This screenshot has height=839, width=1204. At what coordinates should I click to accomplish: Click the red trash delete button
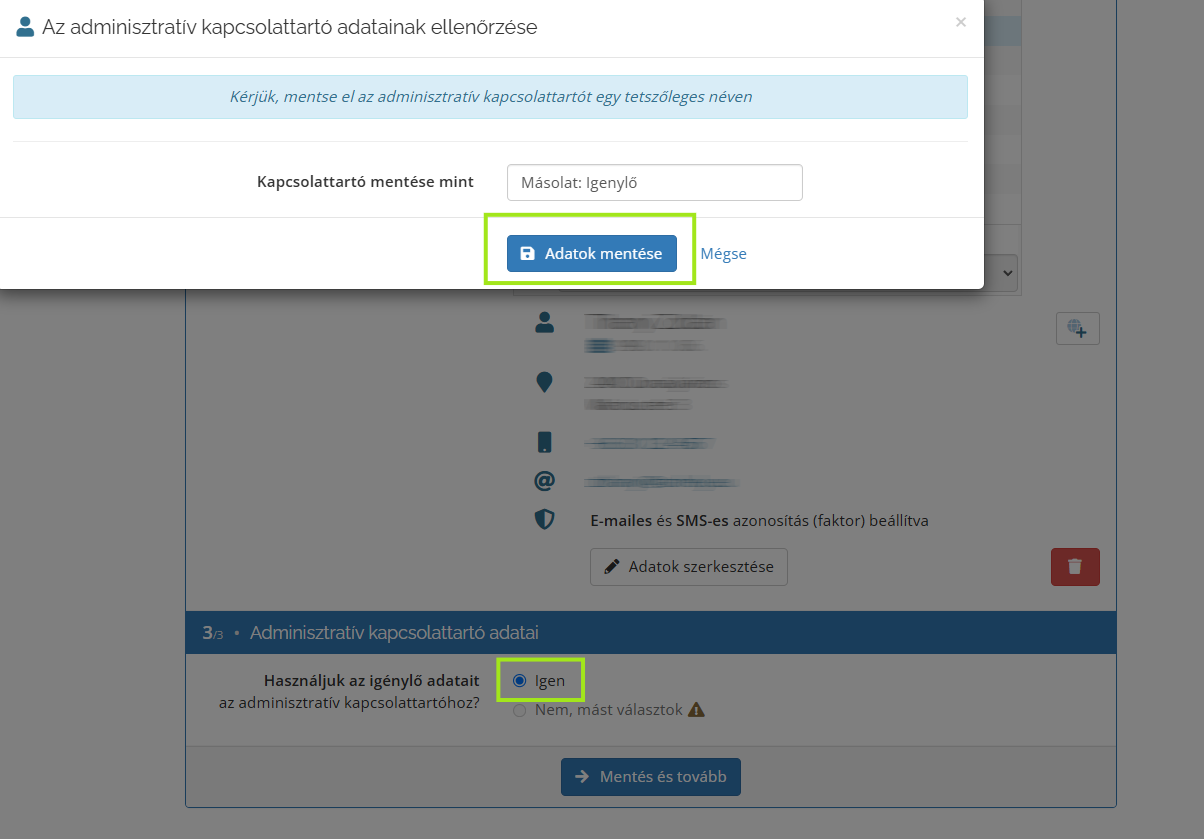(1075, 567)
